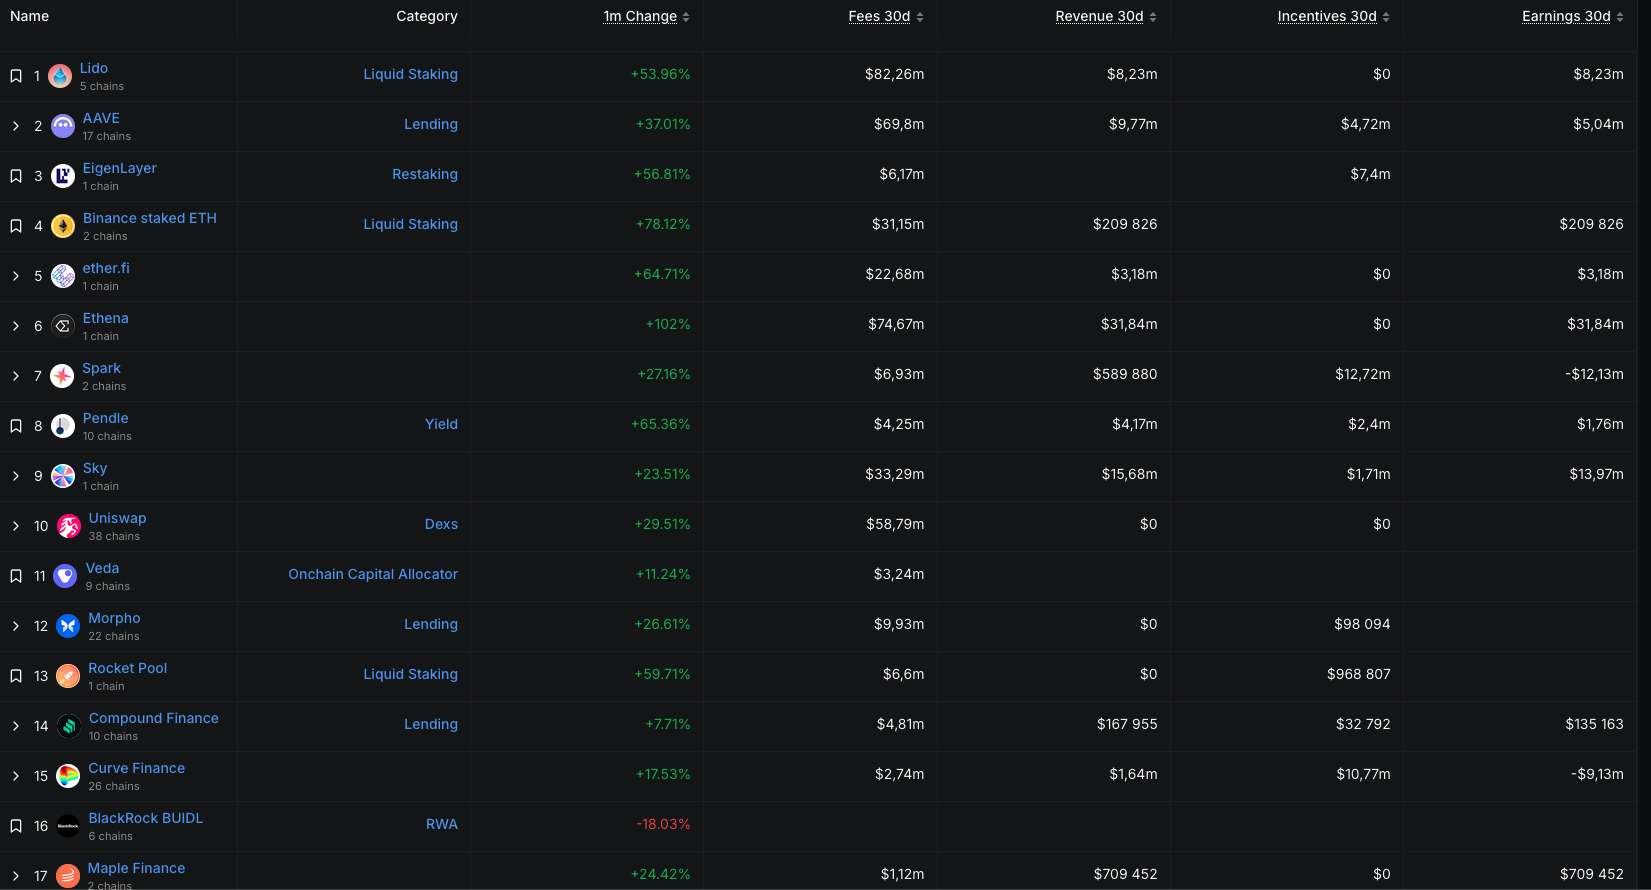
Task: Open the Onchain Capital Allocator category
Action: (373, 574)
